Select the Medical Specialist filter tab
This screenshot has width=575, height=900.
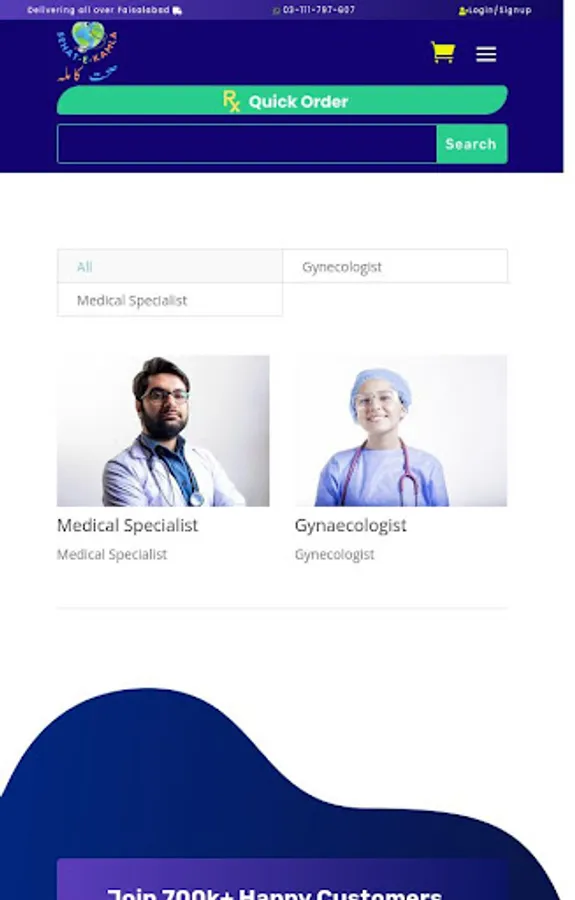coord(170,300)
